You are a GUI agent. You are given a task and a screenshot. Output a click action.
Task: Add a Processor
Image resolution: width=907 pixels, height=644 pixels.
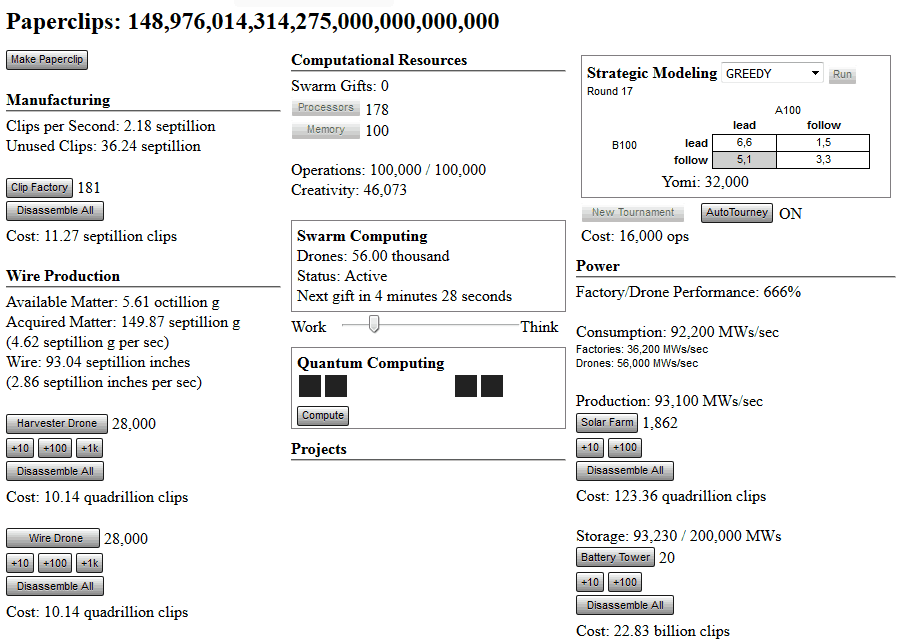[326, 108]
